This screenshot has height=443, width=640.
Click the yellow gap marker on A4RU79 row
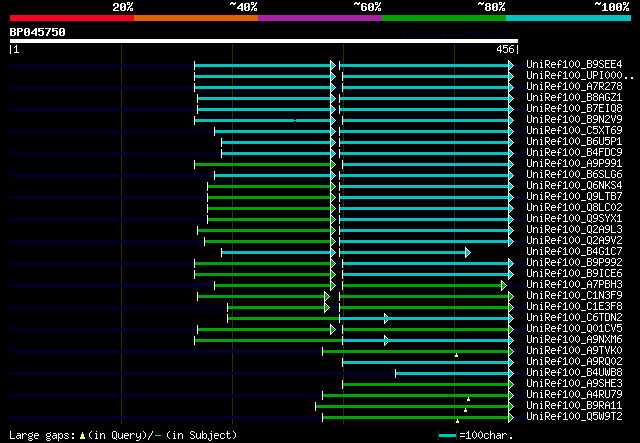[469, 399]
